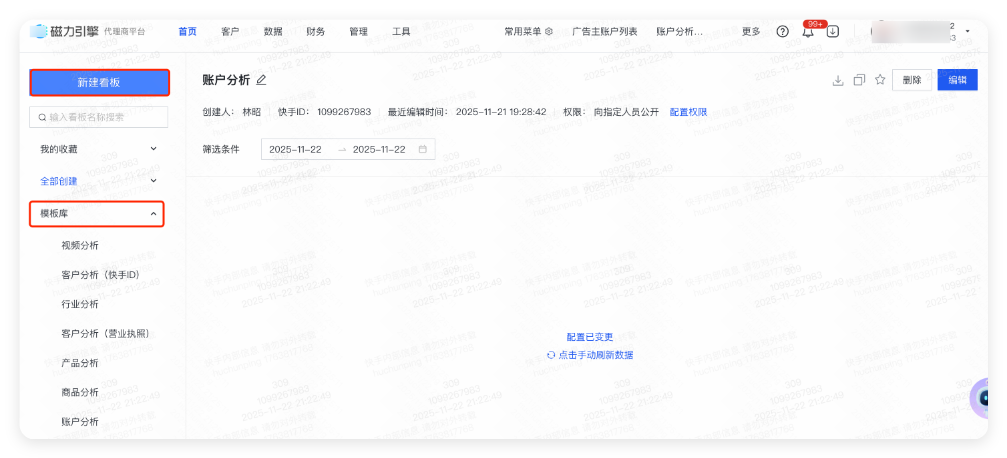This screenshot has width=1007, height=458.
Task: Click the start date 2025-11-22 field
Action: (295, 149)
